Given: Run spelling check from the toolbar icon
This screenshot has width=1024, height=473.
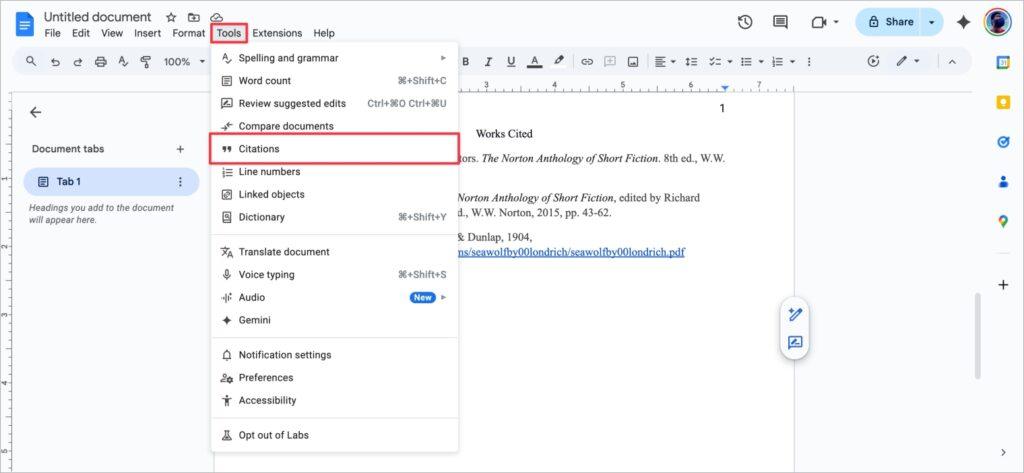Looking at the screenshot, I should (123, 61).
